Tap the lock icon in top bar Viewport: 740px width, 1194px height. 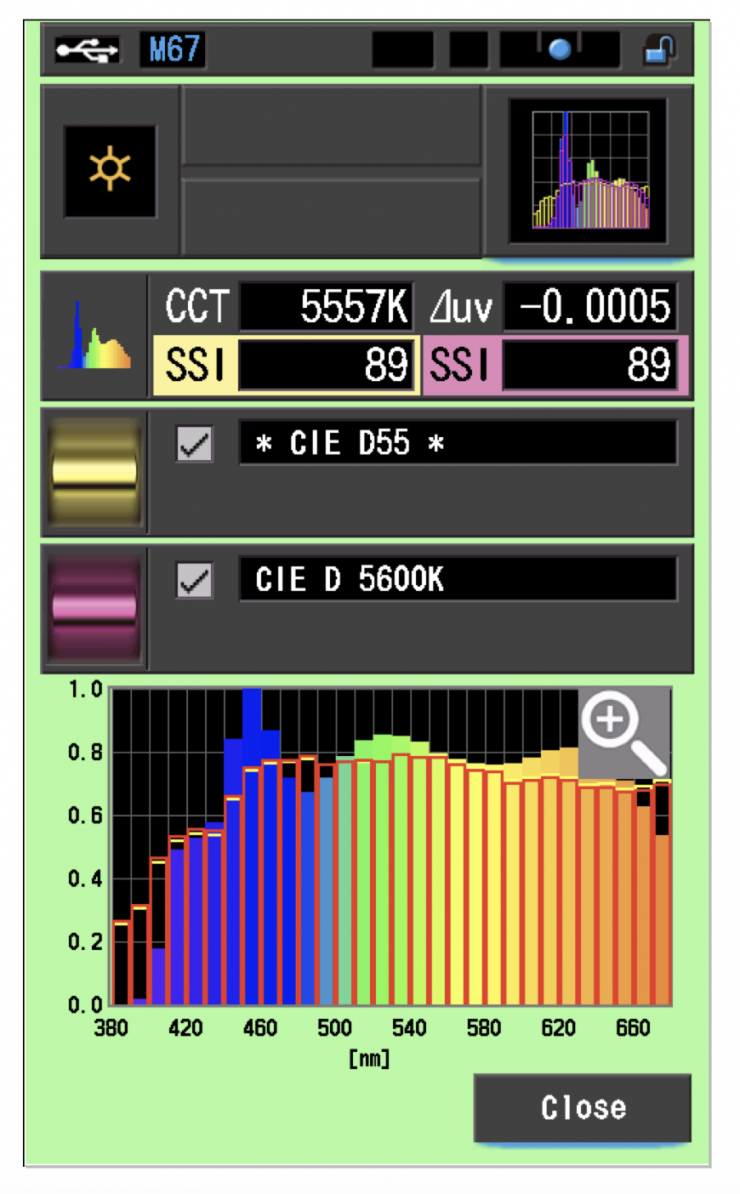coord(660,49)
